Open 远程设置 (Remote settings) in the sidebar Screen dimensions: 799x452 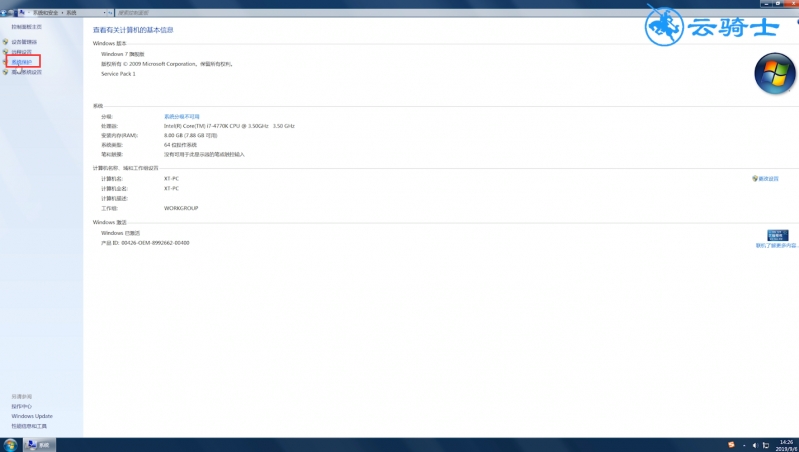coord(21,52)
